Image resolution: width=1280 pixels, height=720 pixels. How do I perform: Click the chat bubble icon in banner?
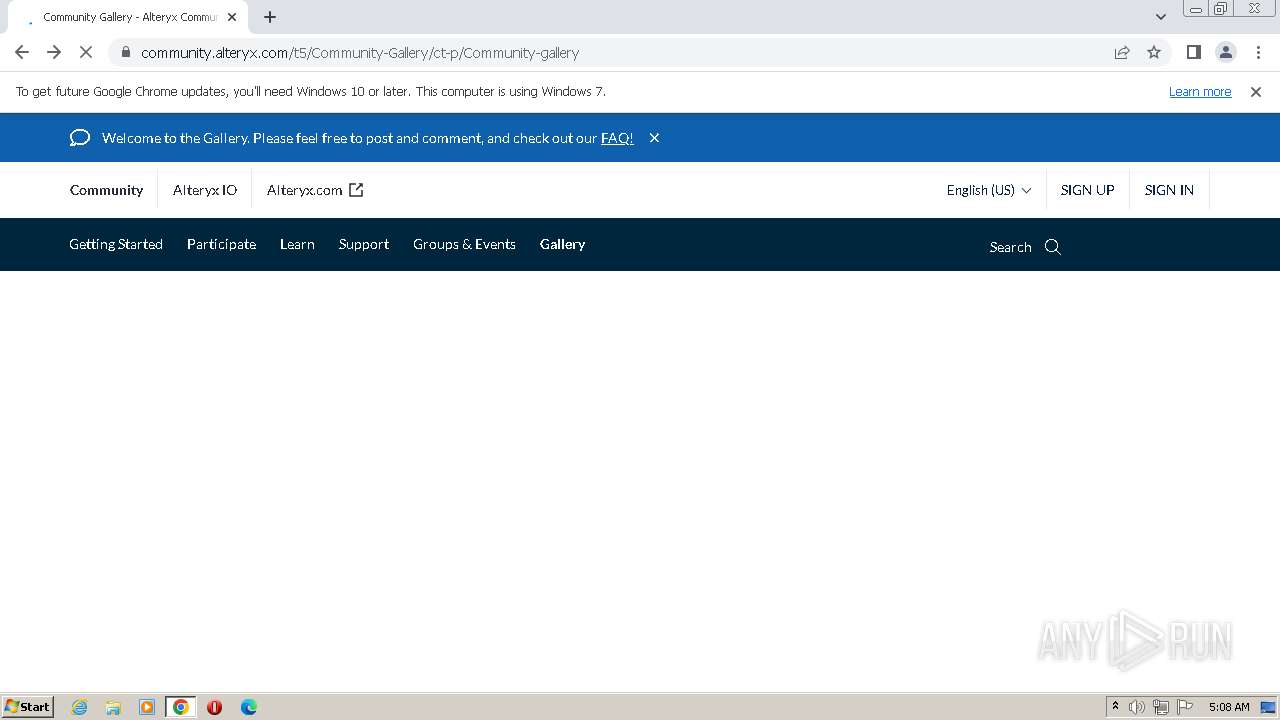point(80,138)
